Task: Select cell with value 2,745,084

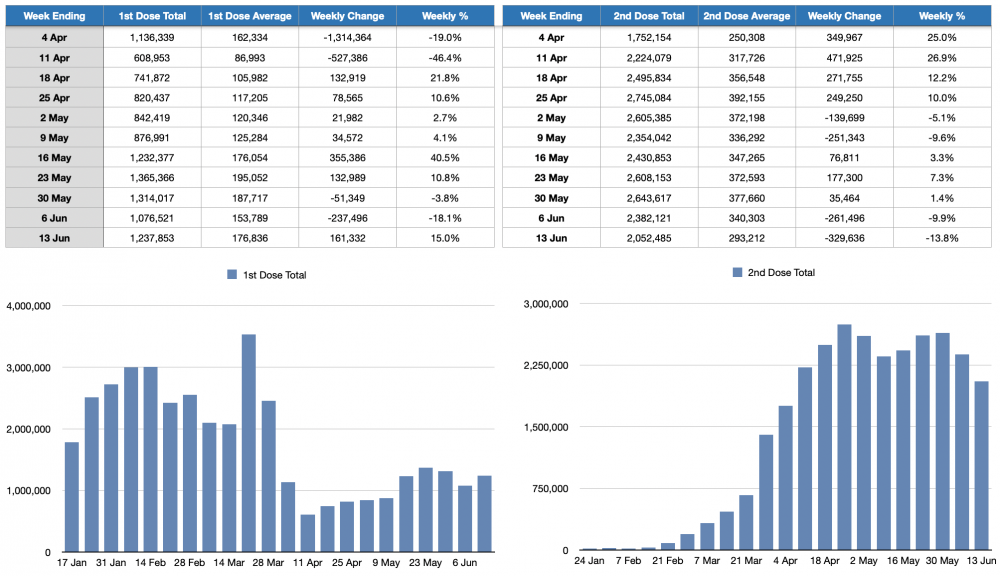Action: [x=649, y=98]
